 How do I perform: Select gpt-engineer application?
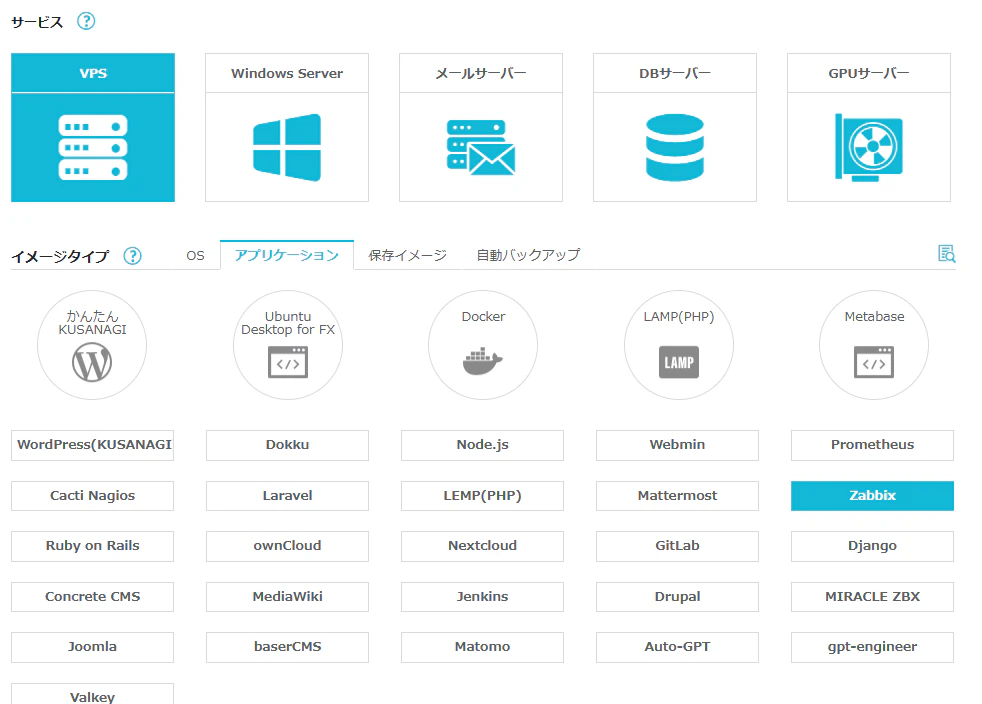(x=872, y=647)
